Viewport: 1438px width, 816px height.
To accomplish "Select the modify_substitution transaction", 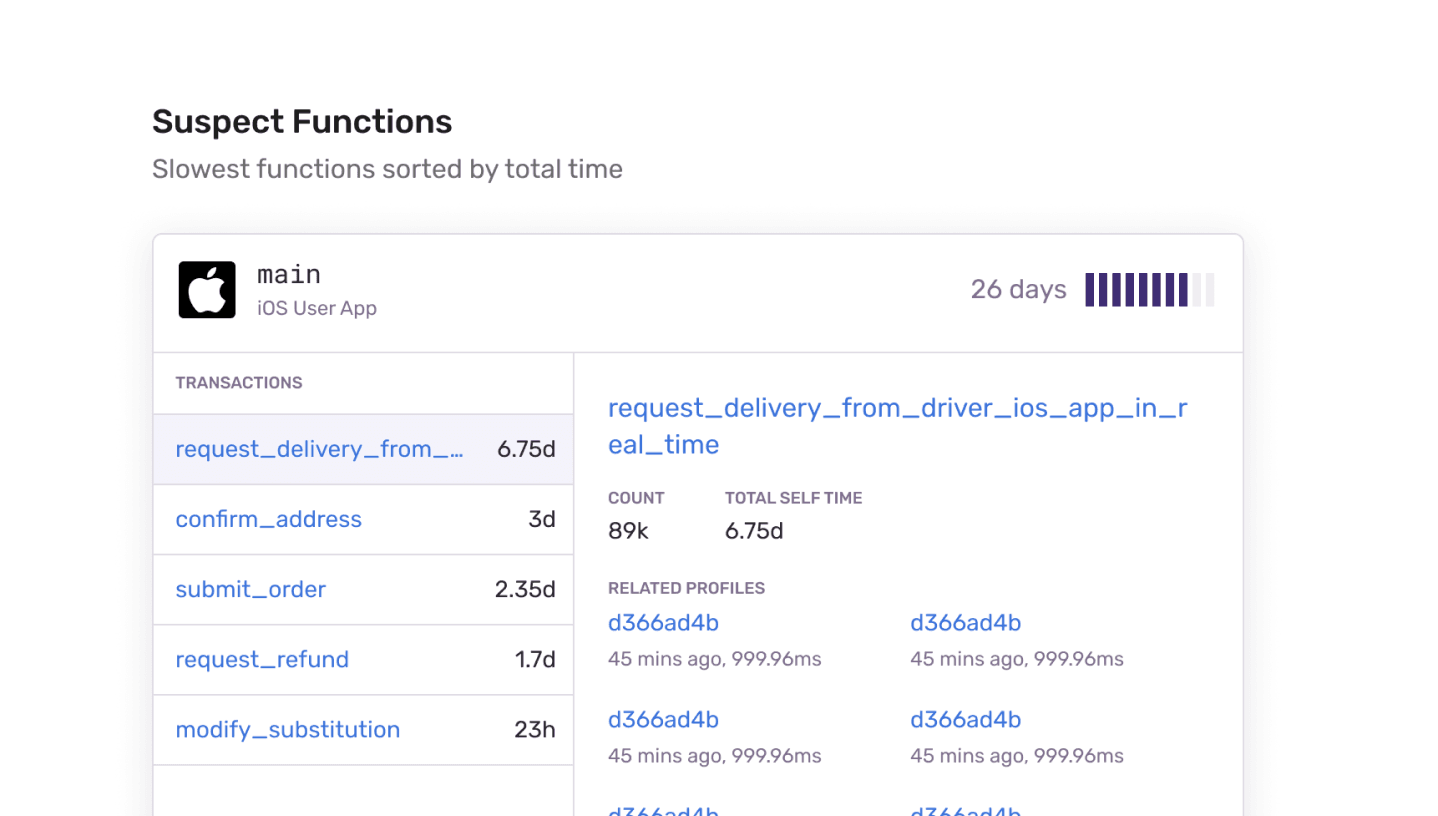I will coord(287,729).
